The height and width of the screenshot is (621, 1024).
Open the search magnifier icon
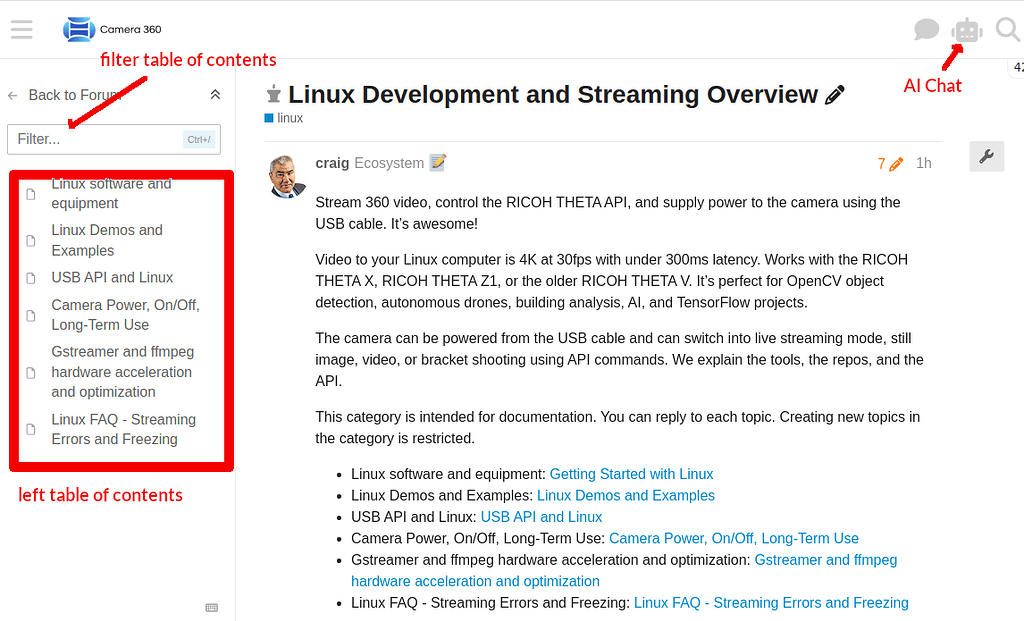(1008, 29)
